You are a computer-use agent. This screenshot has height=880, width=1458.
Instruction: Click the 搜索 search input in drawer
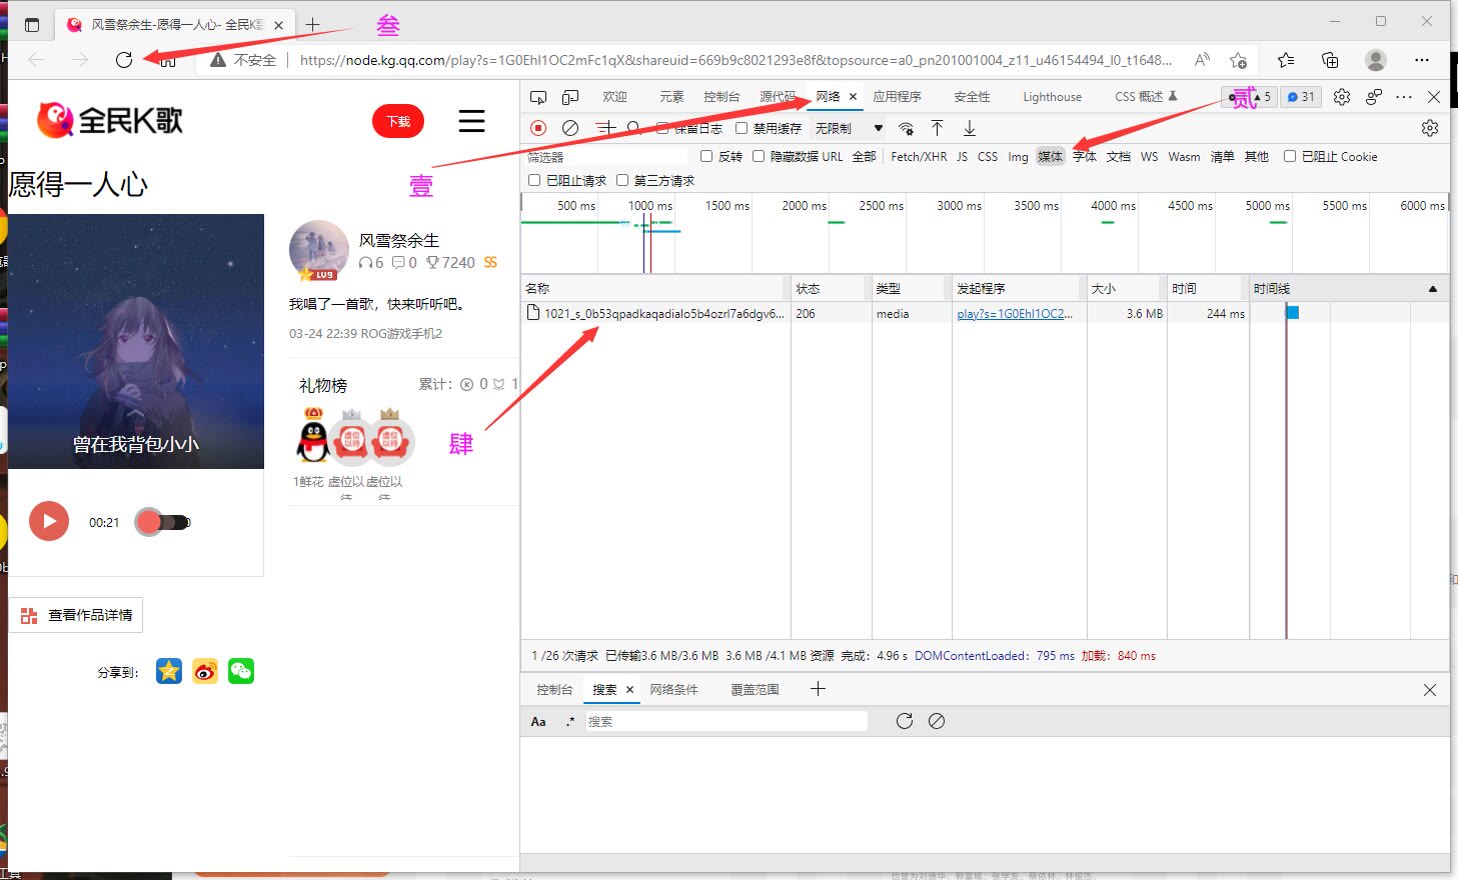[x=725, y=721]
